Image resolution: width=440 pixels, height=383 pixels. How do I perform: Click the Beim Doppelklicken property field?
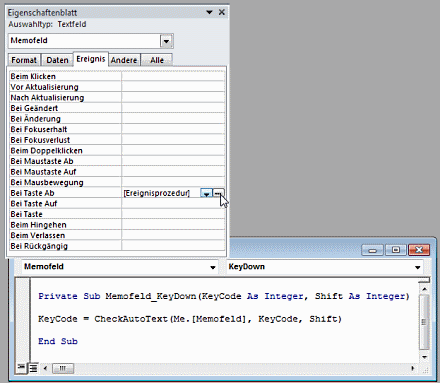[173, 151]
